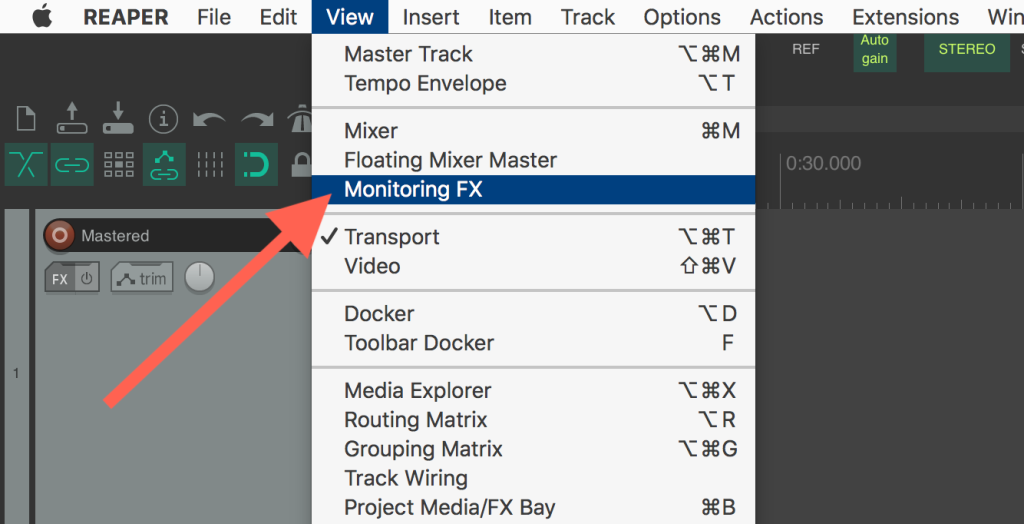Open Media Explorer from menu
Viewport: 1024px width, 524px height.
[x=534, y=391]
